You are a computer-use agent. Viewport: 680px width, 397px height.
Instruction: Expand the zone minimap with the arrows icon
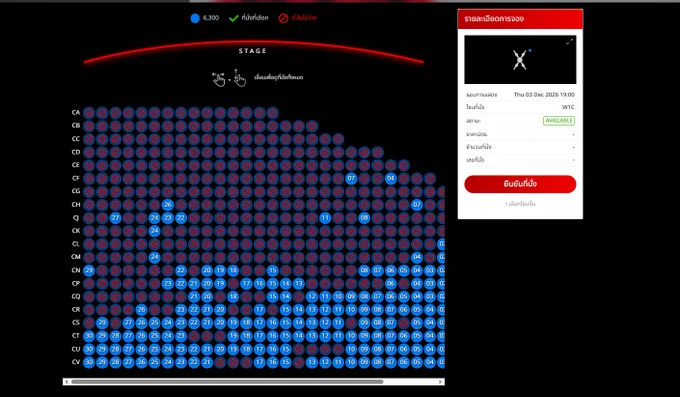[x=569, y=42]
